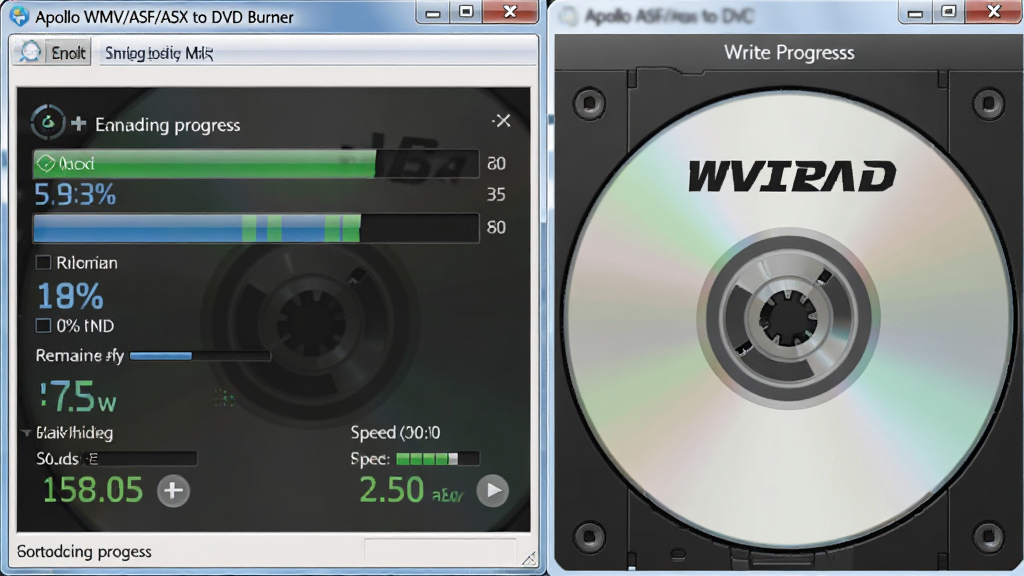Image resolution: width=1024 pixels, height=576 pixels.
Task: Maximize the Apollo WMV/ASF/ASX to DVD Burner window
Action: click(466, 12)
